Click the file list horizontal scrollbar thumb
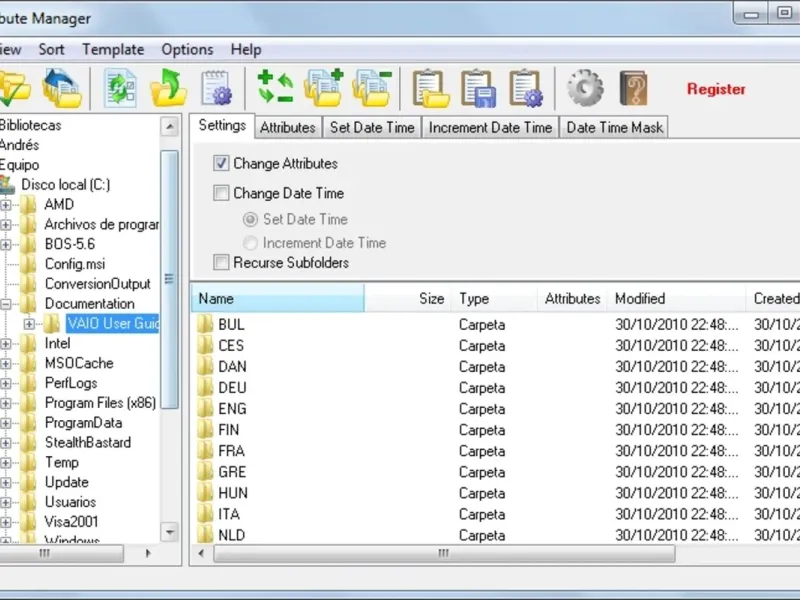This screenshot has height=600, width=800. coord(444,553)
